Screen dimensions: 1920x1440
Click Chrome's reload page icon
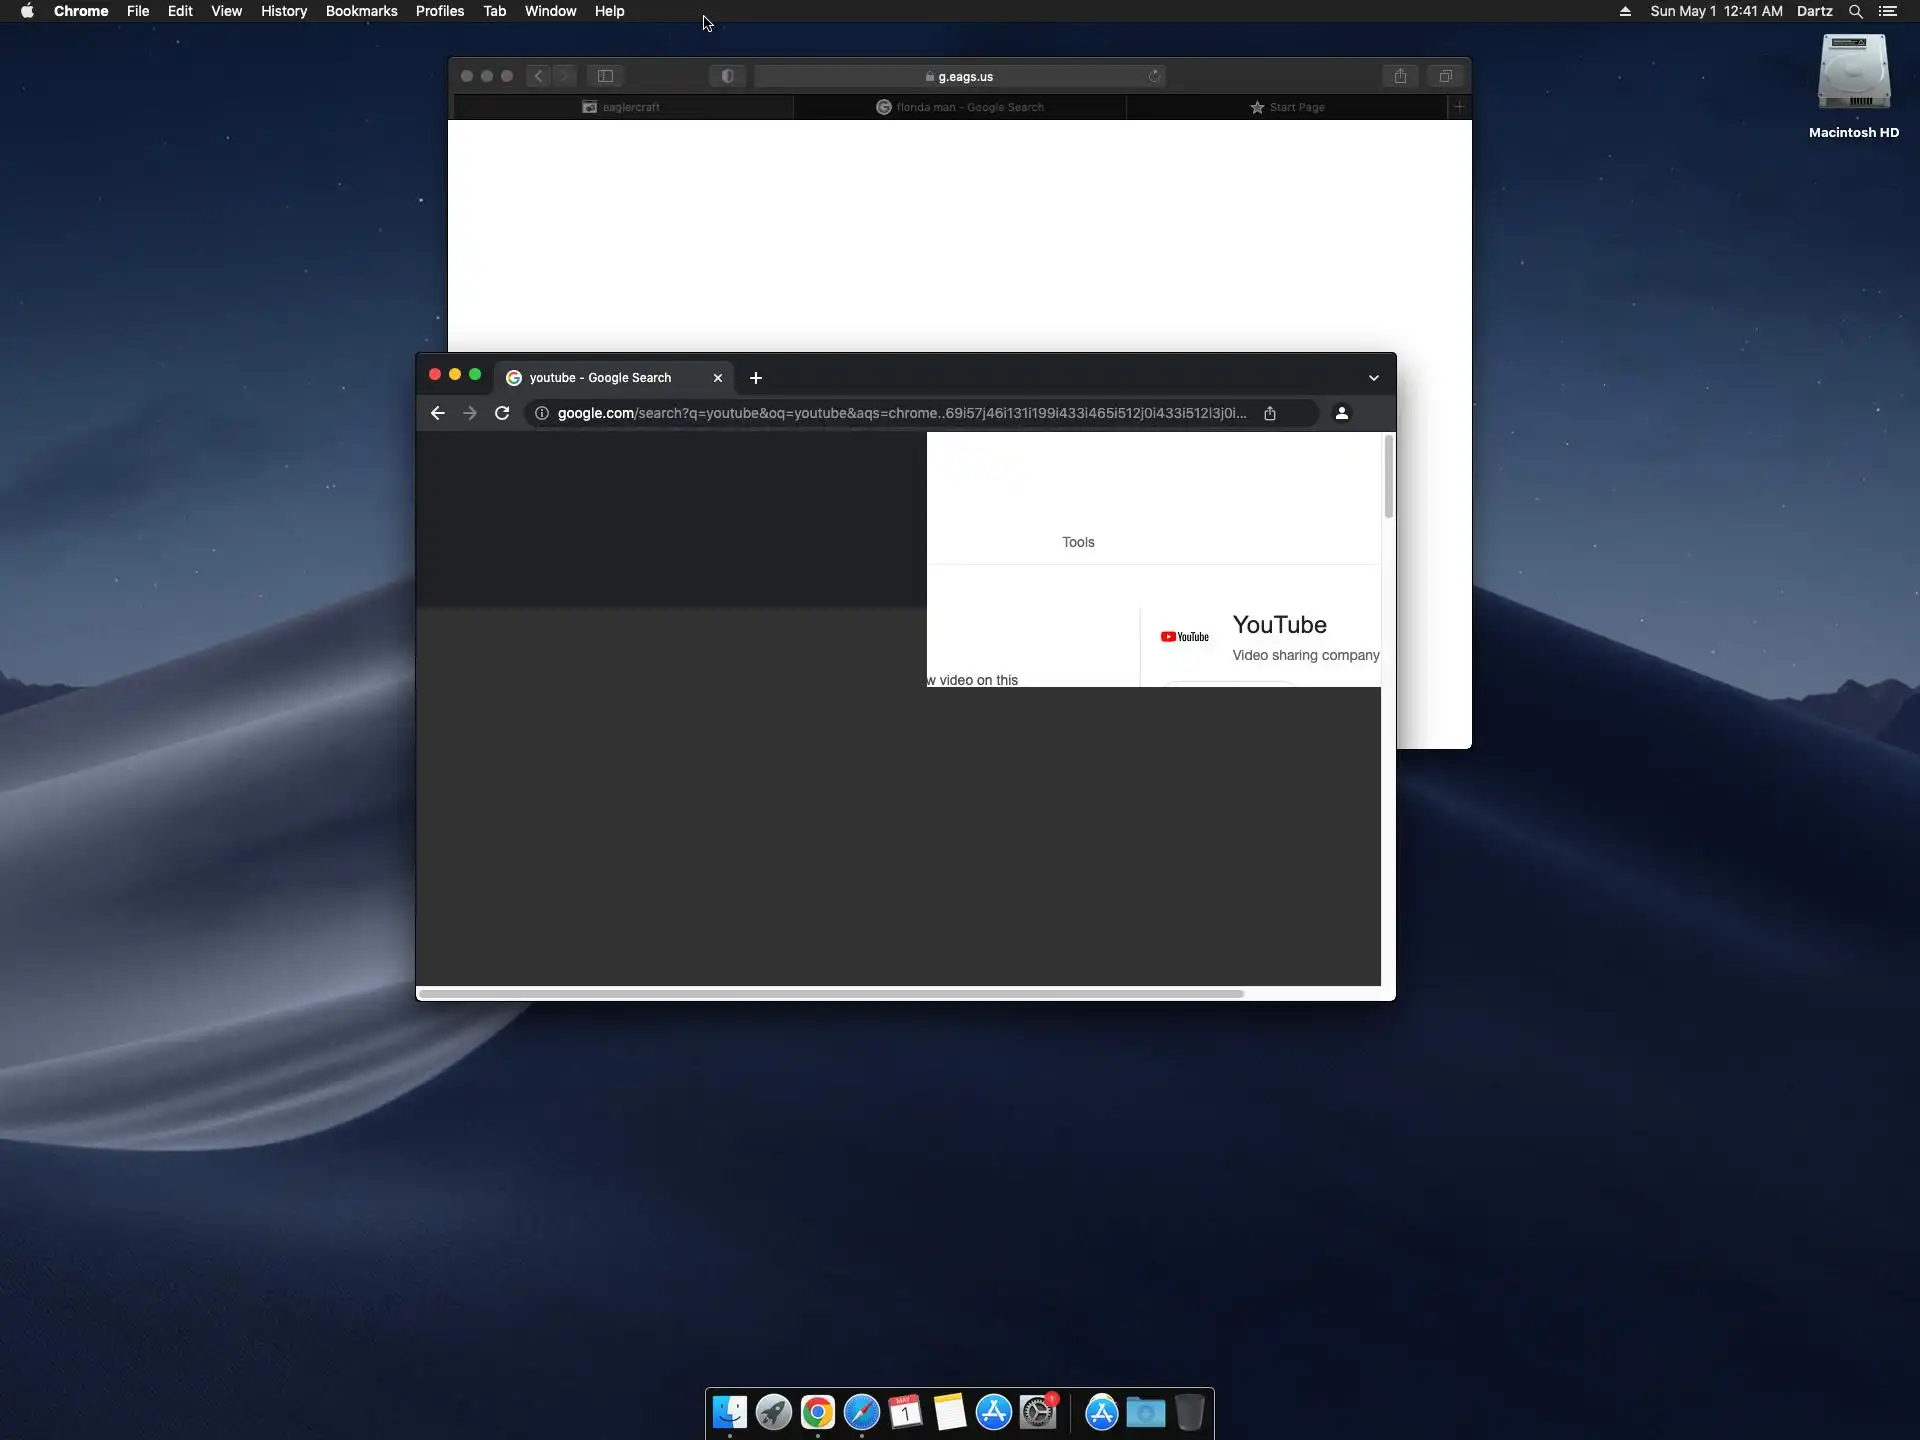pos(502,413)
